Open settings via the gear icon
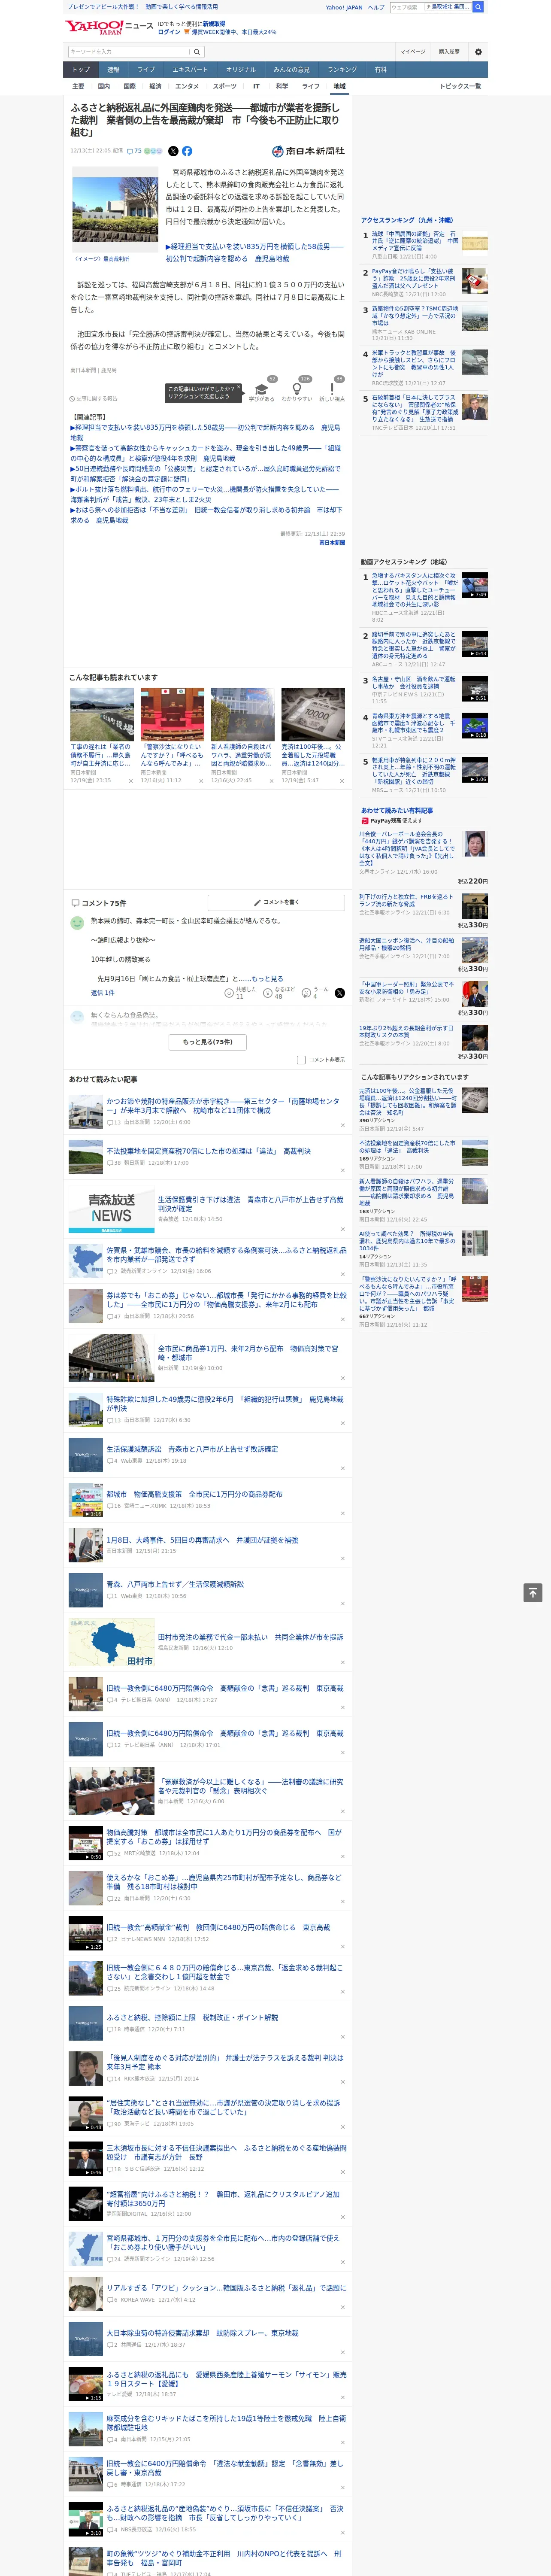The width and height of the screenshot is (551, 2576). [478, 52]
